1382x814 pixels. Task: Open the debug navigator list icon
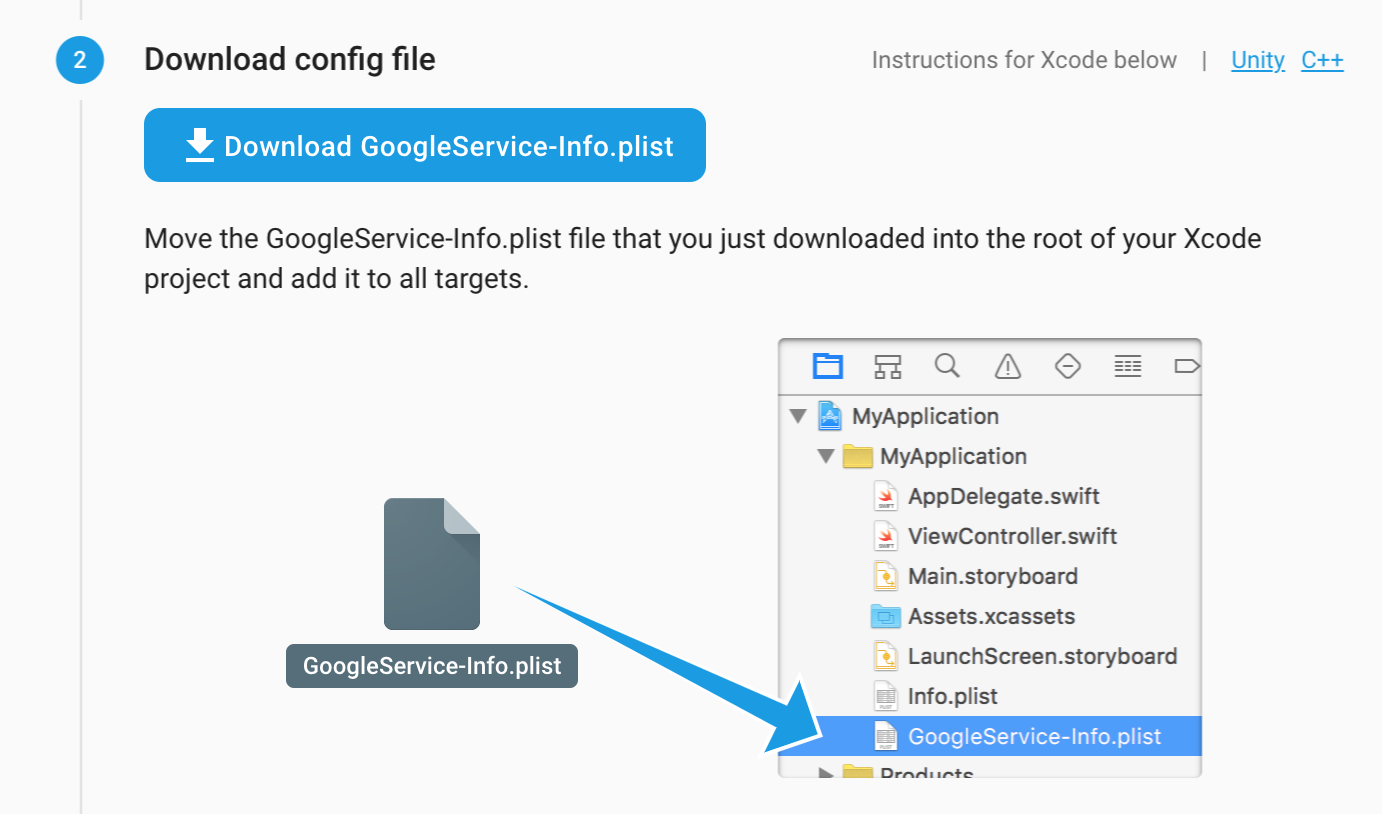pos(1127,367)
